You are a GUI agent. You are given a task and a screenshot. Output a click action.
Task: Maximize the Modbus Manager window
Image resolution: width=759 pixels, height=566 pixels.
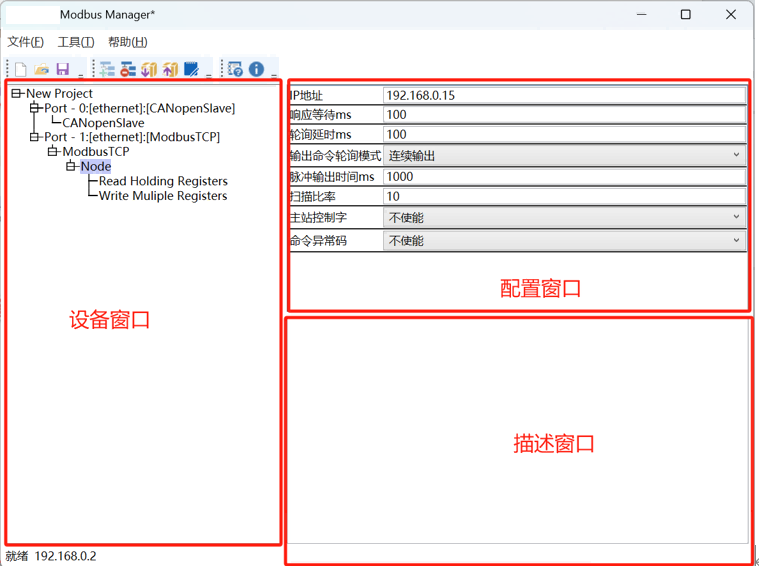pos(685,15)
